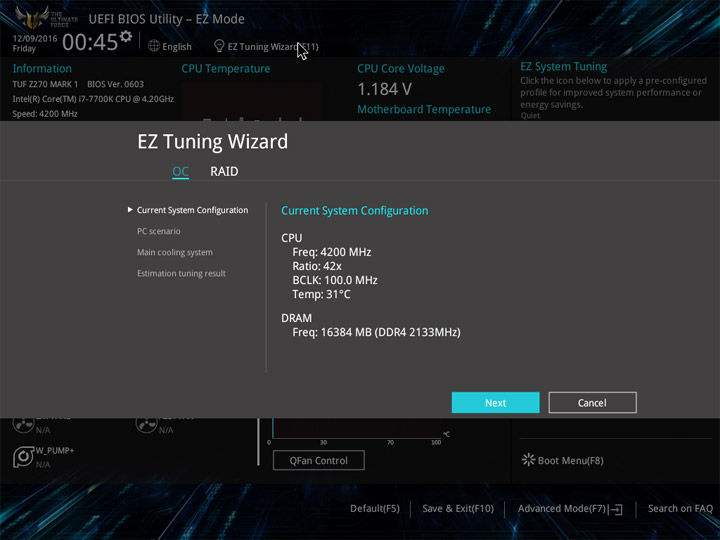Switch to the OC tab

[180, 171]
